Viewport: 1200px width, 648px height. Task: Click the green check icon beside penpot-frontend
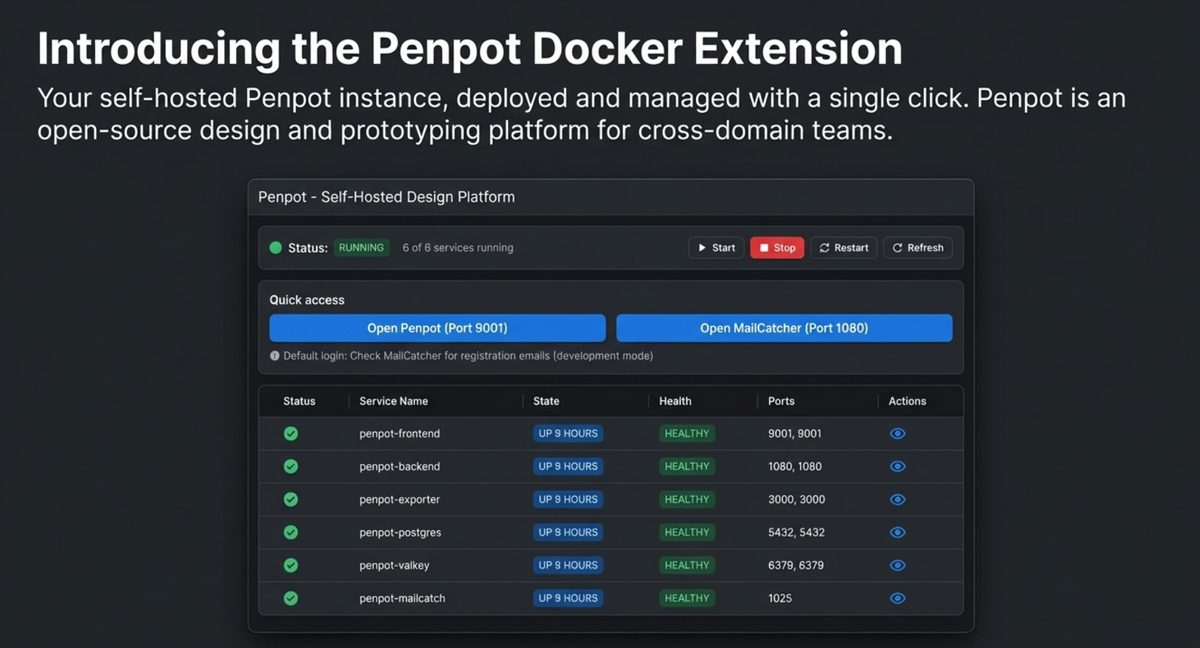click(291, 433)
